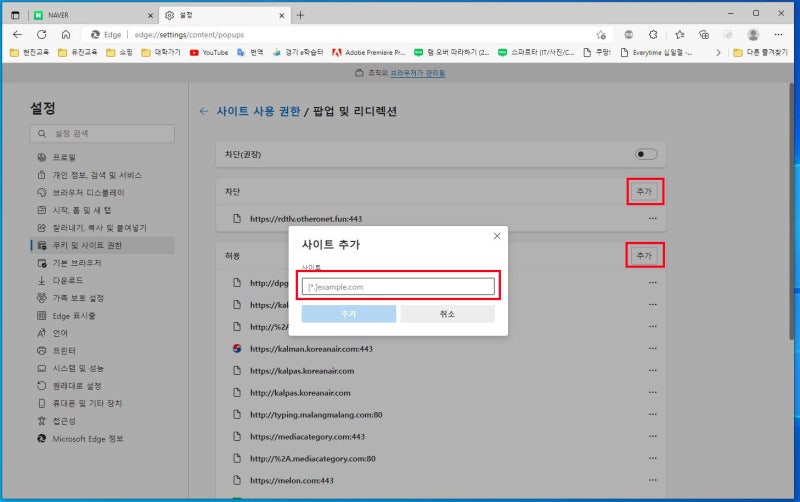Image resolution: width=800 pixels, height=502 pixels.
Task: Open more options for typing.malangmalang.com:80
Action: click(x=653, y=414)
